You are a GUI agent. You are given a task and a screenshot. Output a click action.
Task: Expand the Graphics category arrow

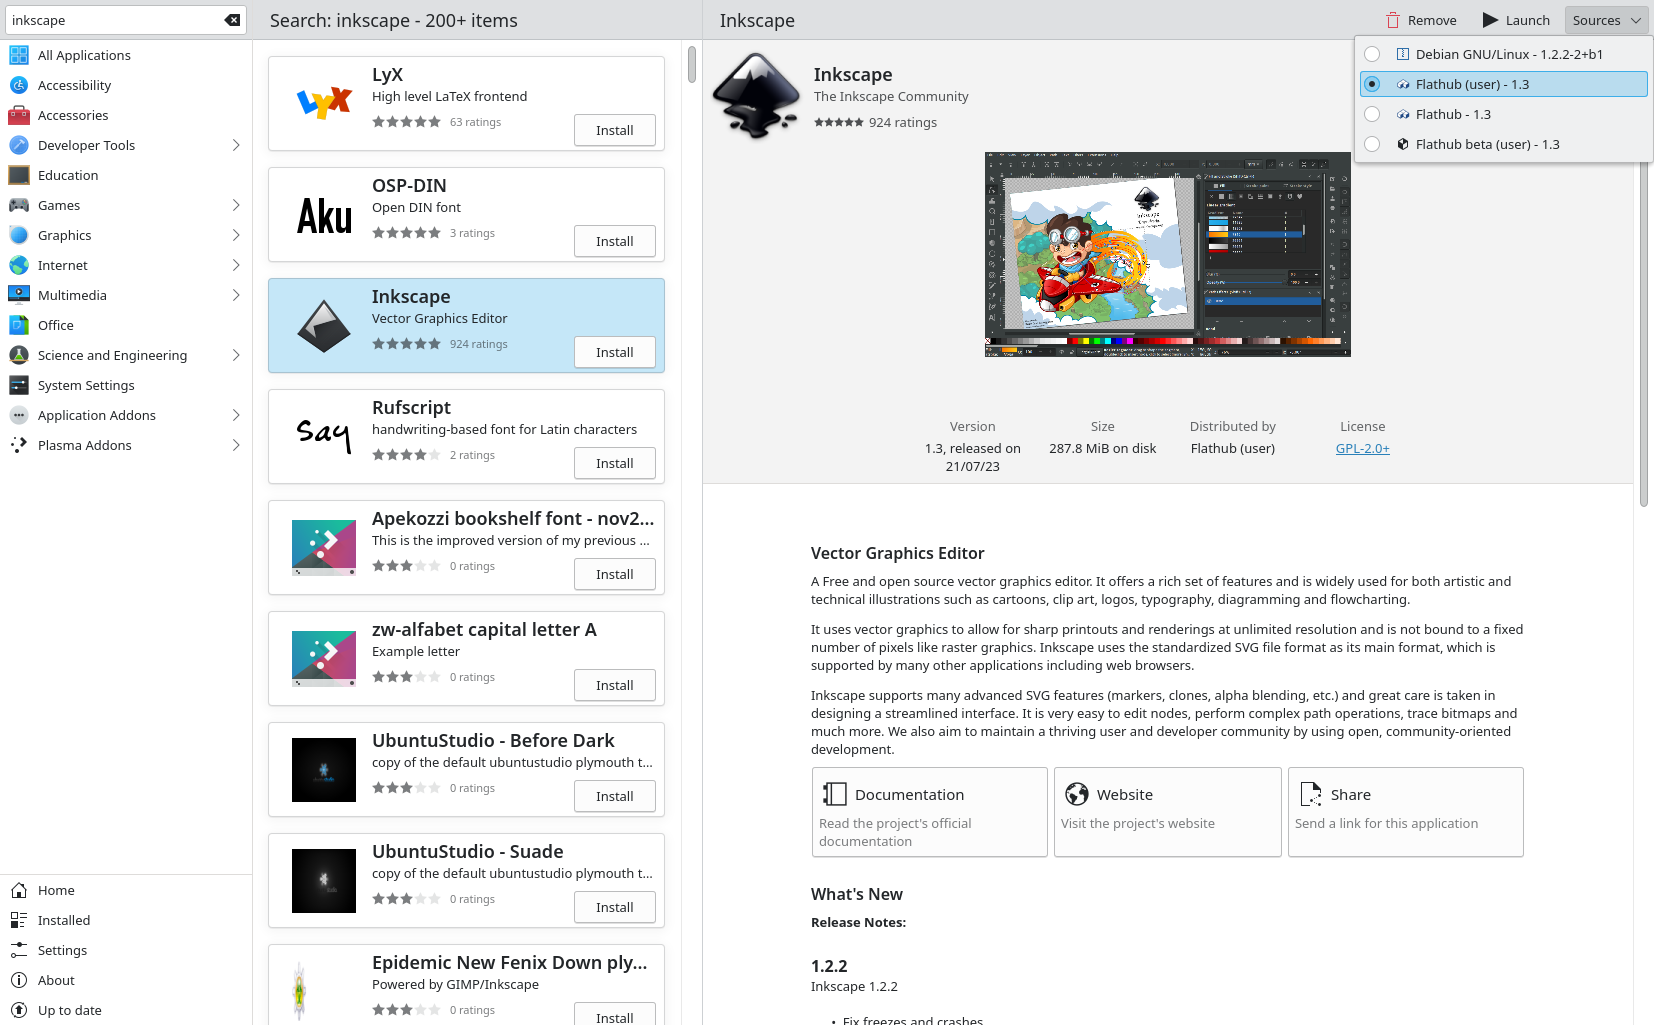coord(236,235)
